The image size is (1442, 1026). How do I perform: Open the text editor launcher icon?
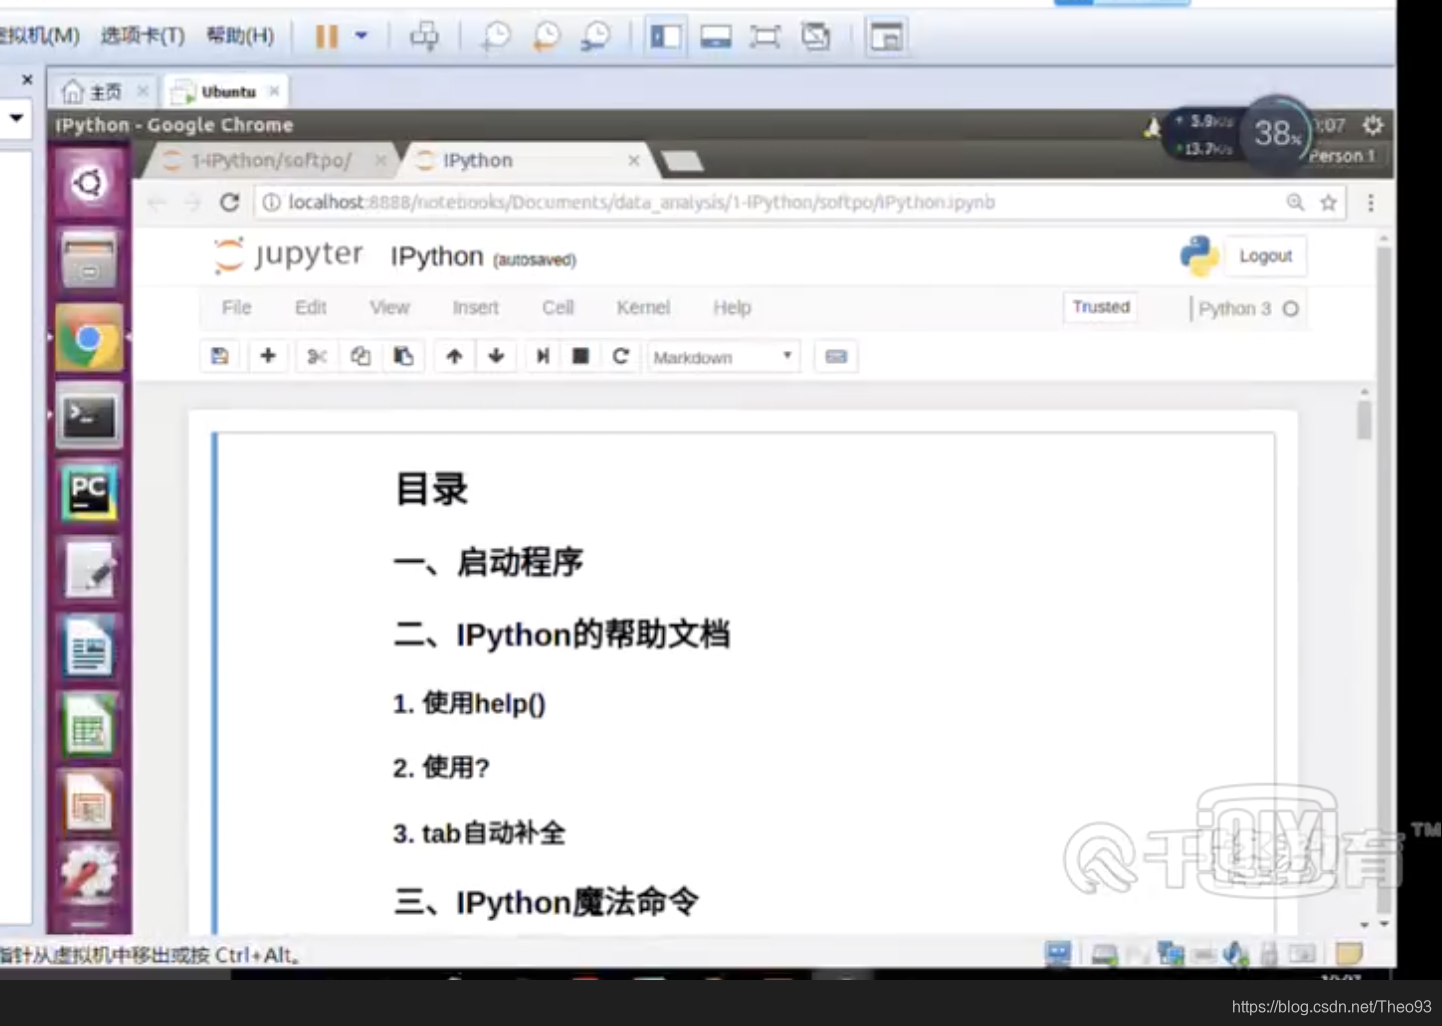[89, 570]
